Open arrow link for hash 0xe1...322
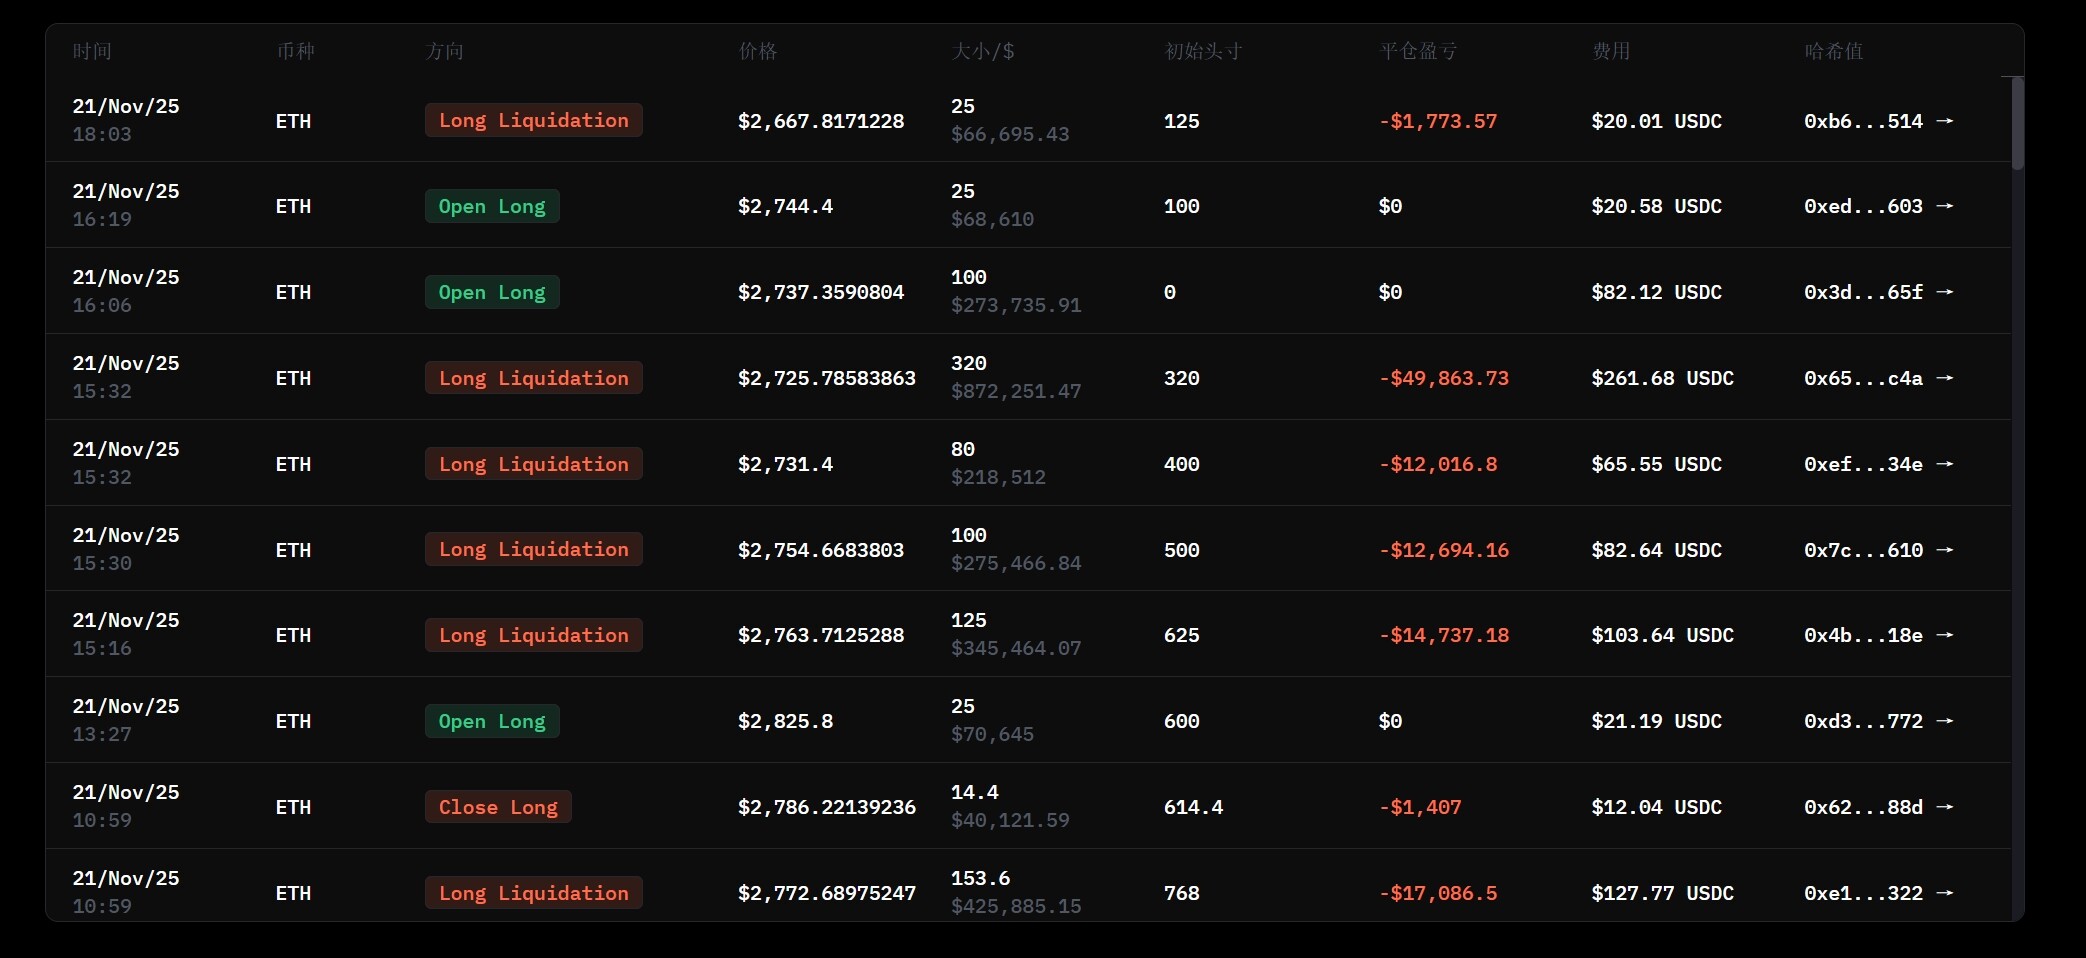 coord(1944,893)
